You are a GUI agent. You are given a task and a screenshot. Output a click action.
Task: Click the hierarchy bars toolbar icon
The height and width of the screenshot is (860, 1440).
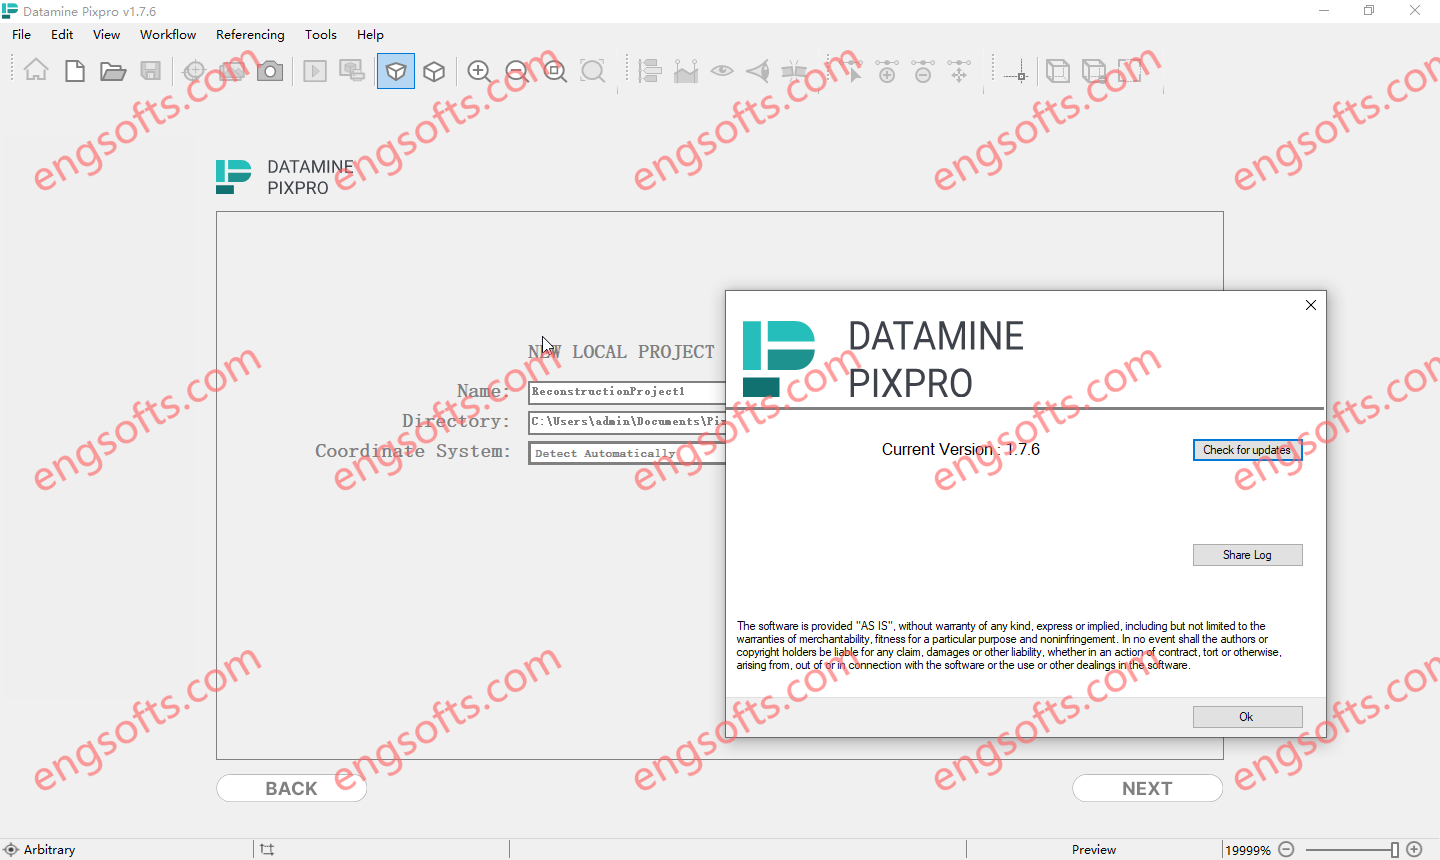(x=650, y=71)
